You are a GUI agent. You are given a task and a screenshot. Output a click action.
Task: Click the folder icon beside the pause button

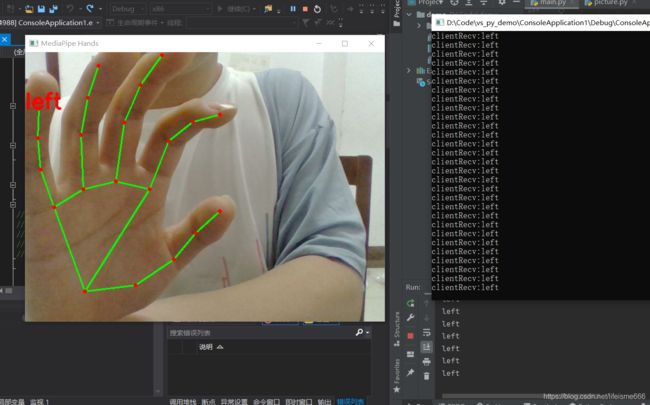[268, 8]
